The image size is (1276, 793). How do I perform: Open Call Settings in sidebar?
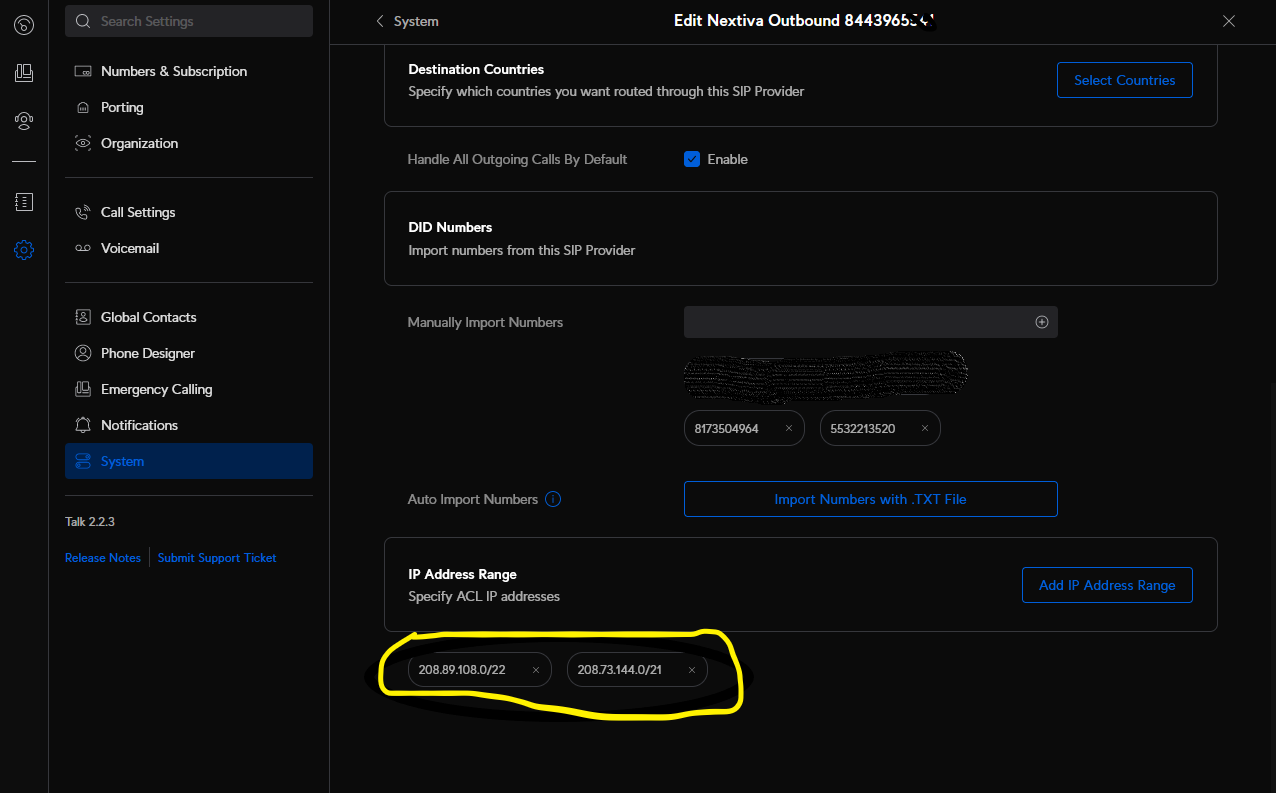(x=138, y=212)
